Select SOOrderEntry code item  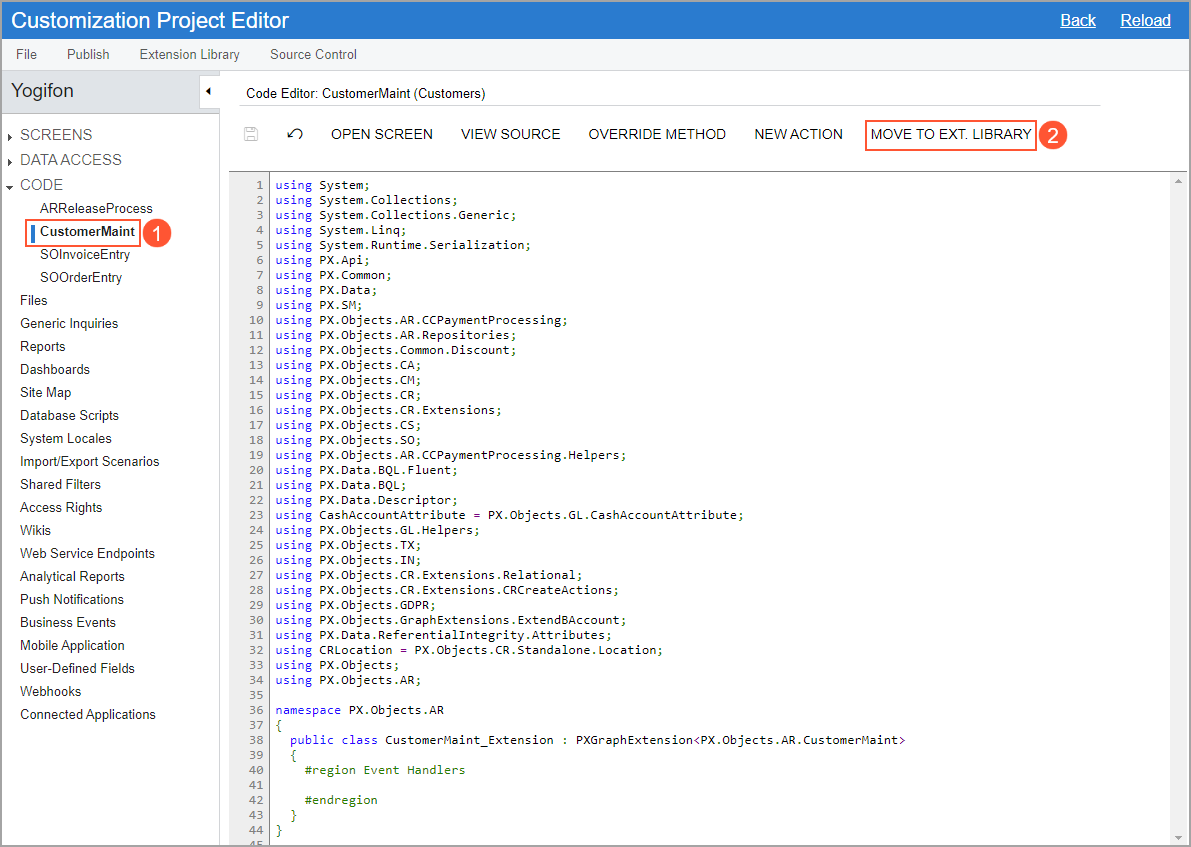(x=81, y=277)
